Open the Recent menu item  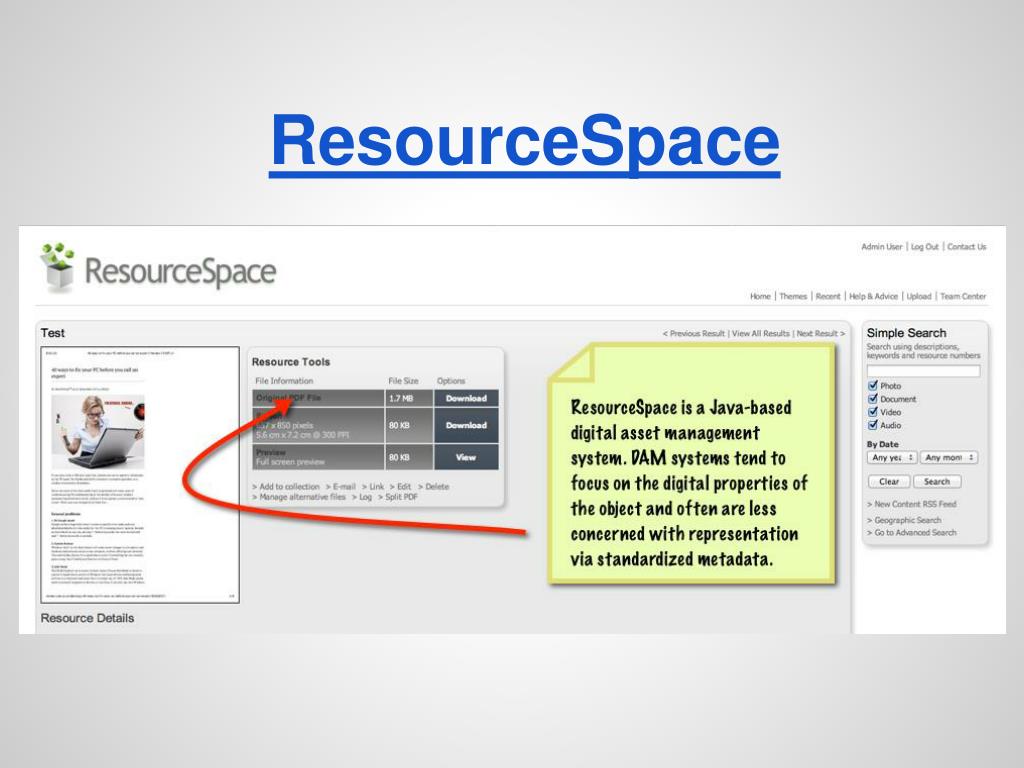pyautogui.click(x=828, y=296)
